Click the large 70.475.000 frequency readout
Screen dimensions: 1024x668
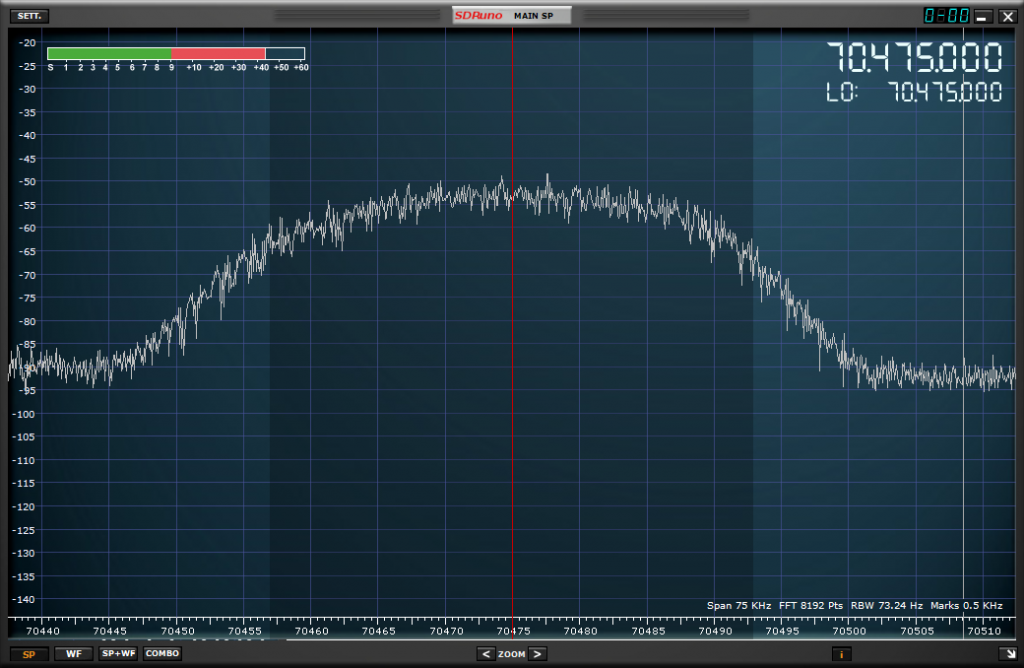pyautogui.click(x=914, y=57)
